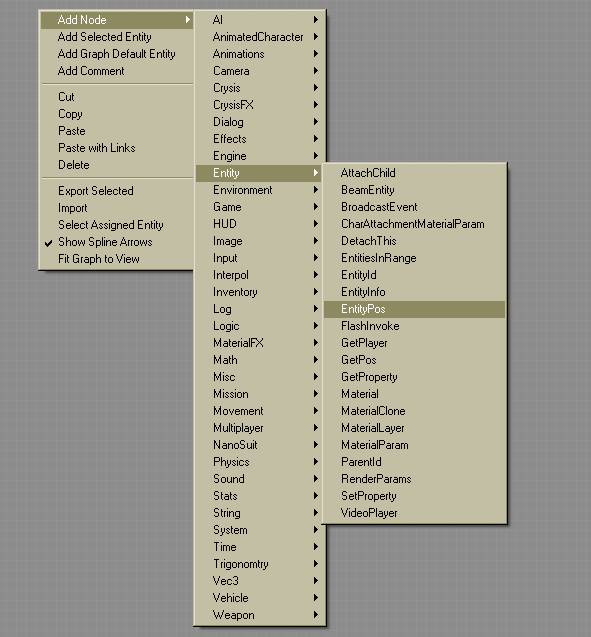Expand the NanoSuit category
This screenshot has width=591, height=637.
[x=260, y=445]
